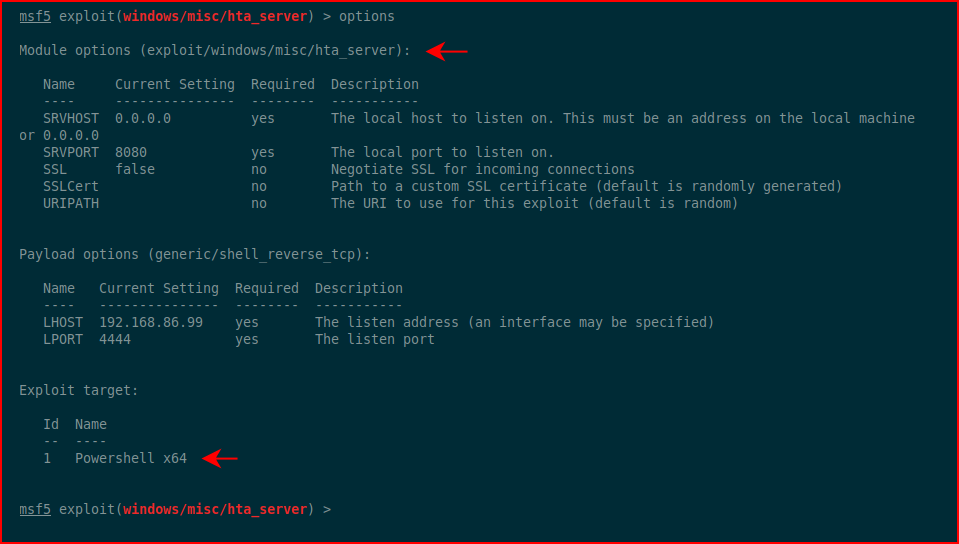The width and height of the screenshot is (959, 544).
Task: Select the LPORT value 4444
Action: pos(115,339)
